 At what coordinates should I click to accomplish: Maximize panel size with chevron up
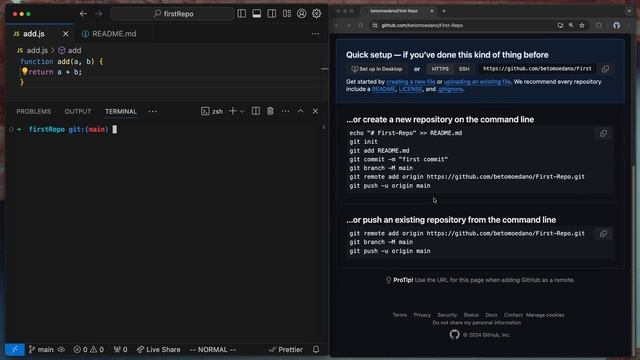coord(300,111)
